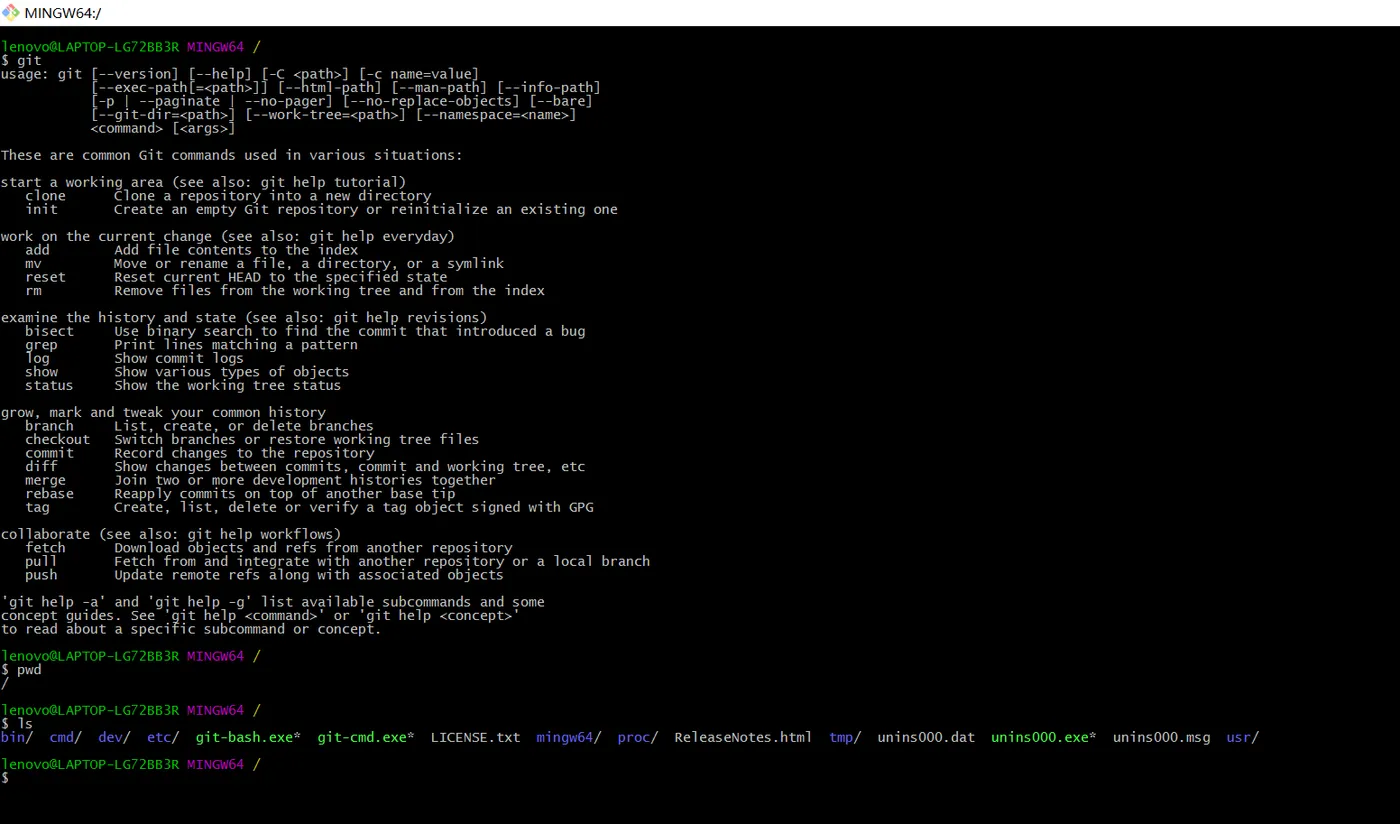Viewport: 1400px width, 824px height.
Task: Click 'unins000.msg' in ls output
Action: coord(1162,737)
